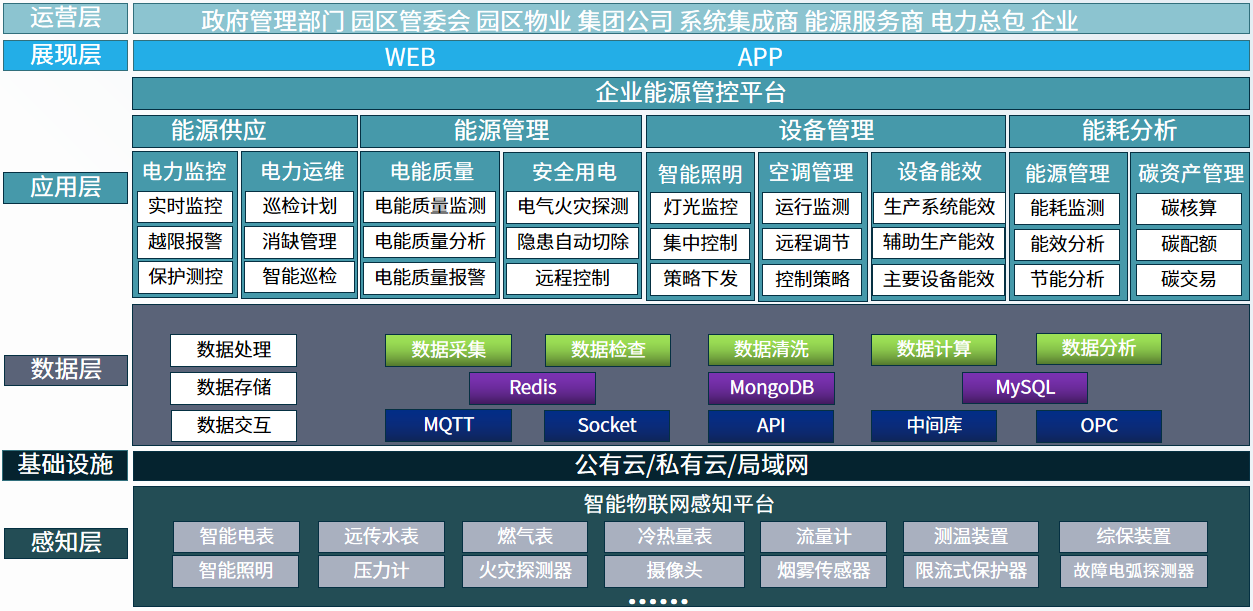Image resolution: width=1253 pixels, height=611 pixels.
Task: Select the "远程控制" box
Action: click(x=573, y=279)
